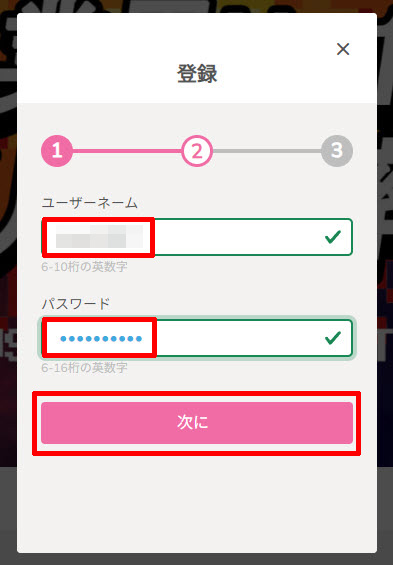The image size is (393, 565).
Task: Click the ユーザーネーム label
Action: click(x=90, y=203)
